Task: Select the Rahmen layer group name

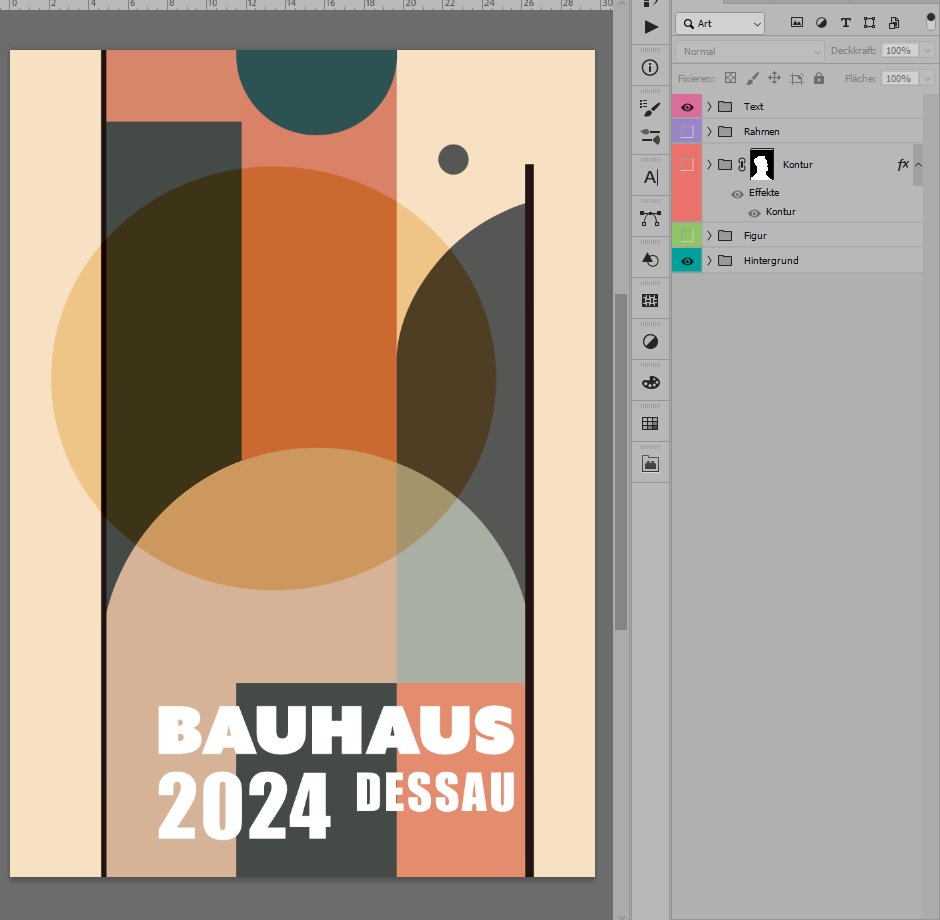Action: (x=761, y=131)
